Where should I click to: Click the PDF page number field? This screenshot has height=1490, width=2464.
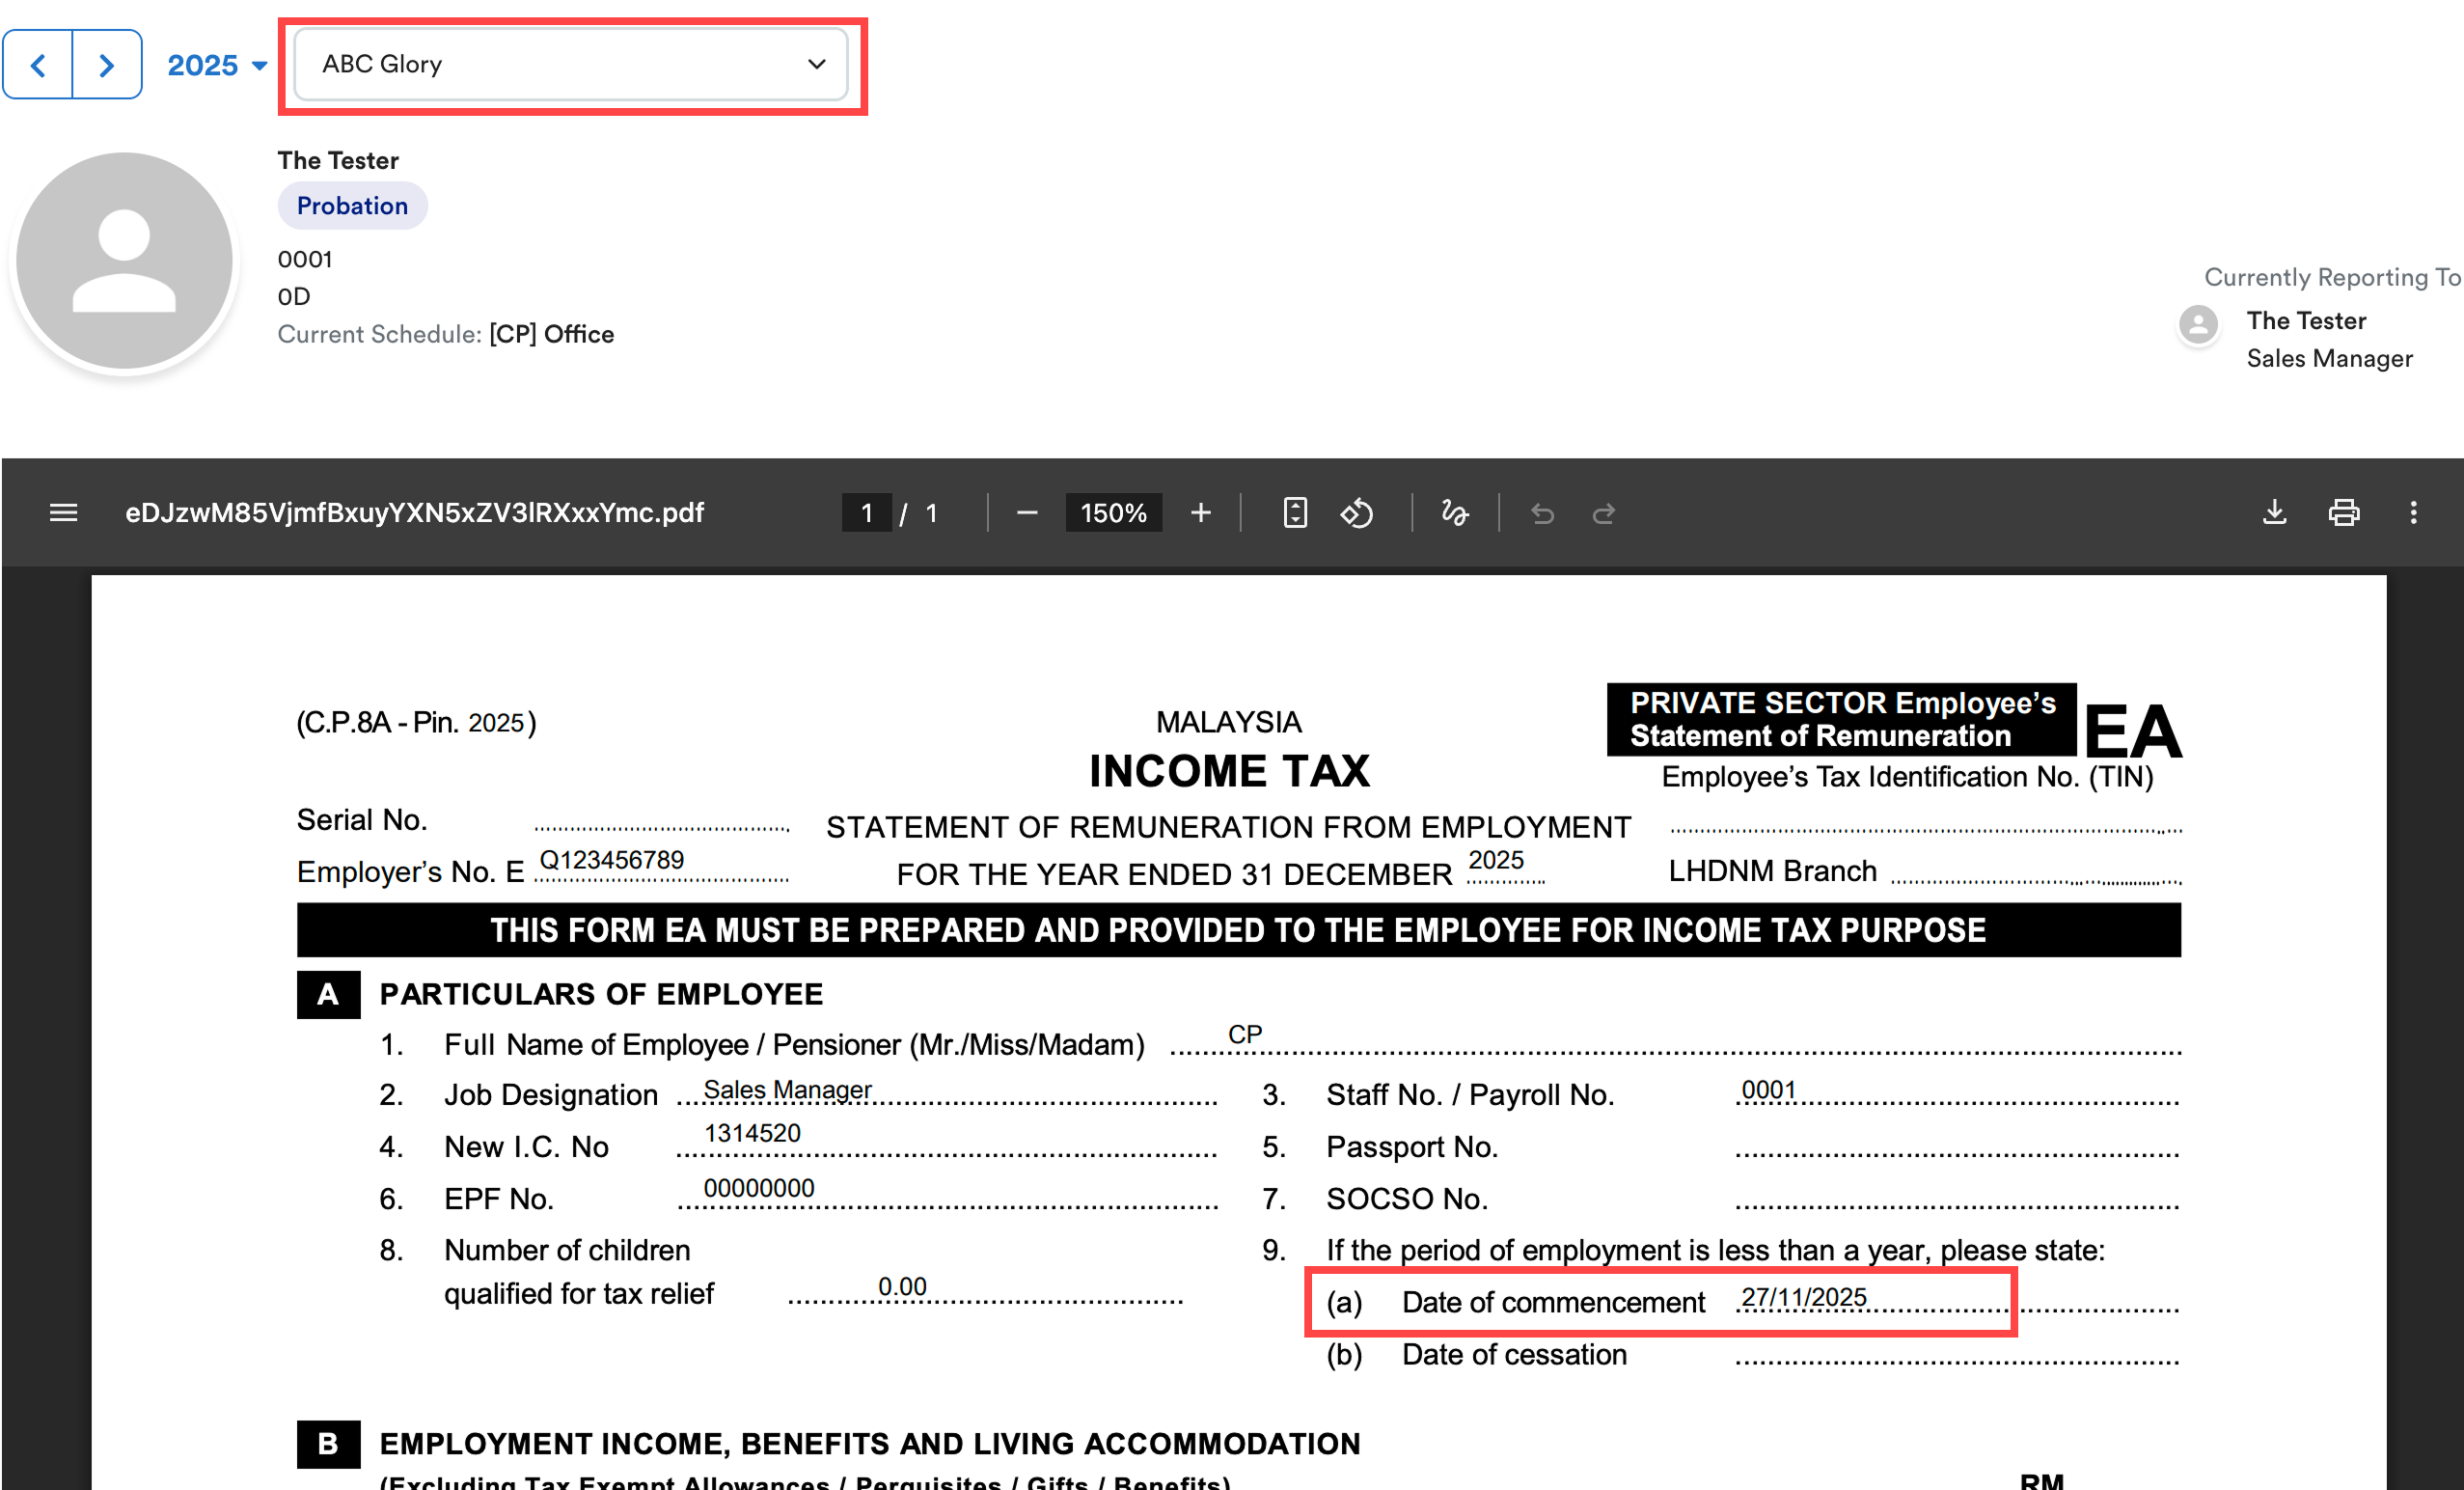pos(866,513)
